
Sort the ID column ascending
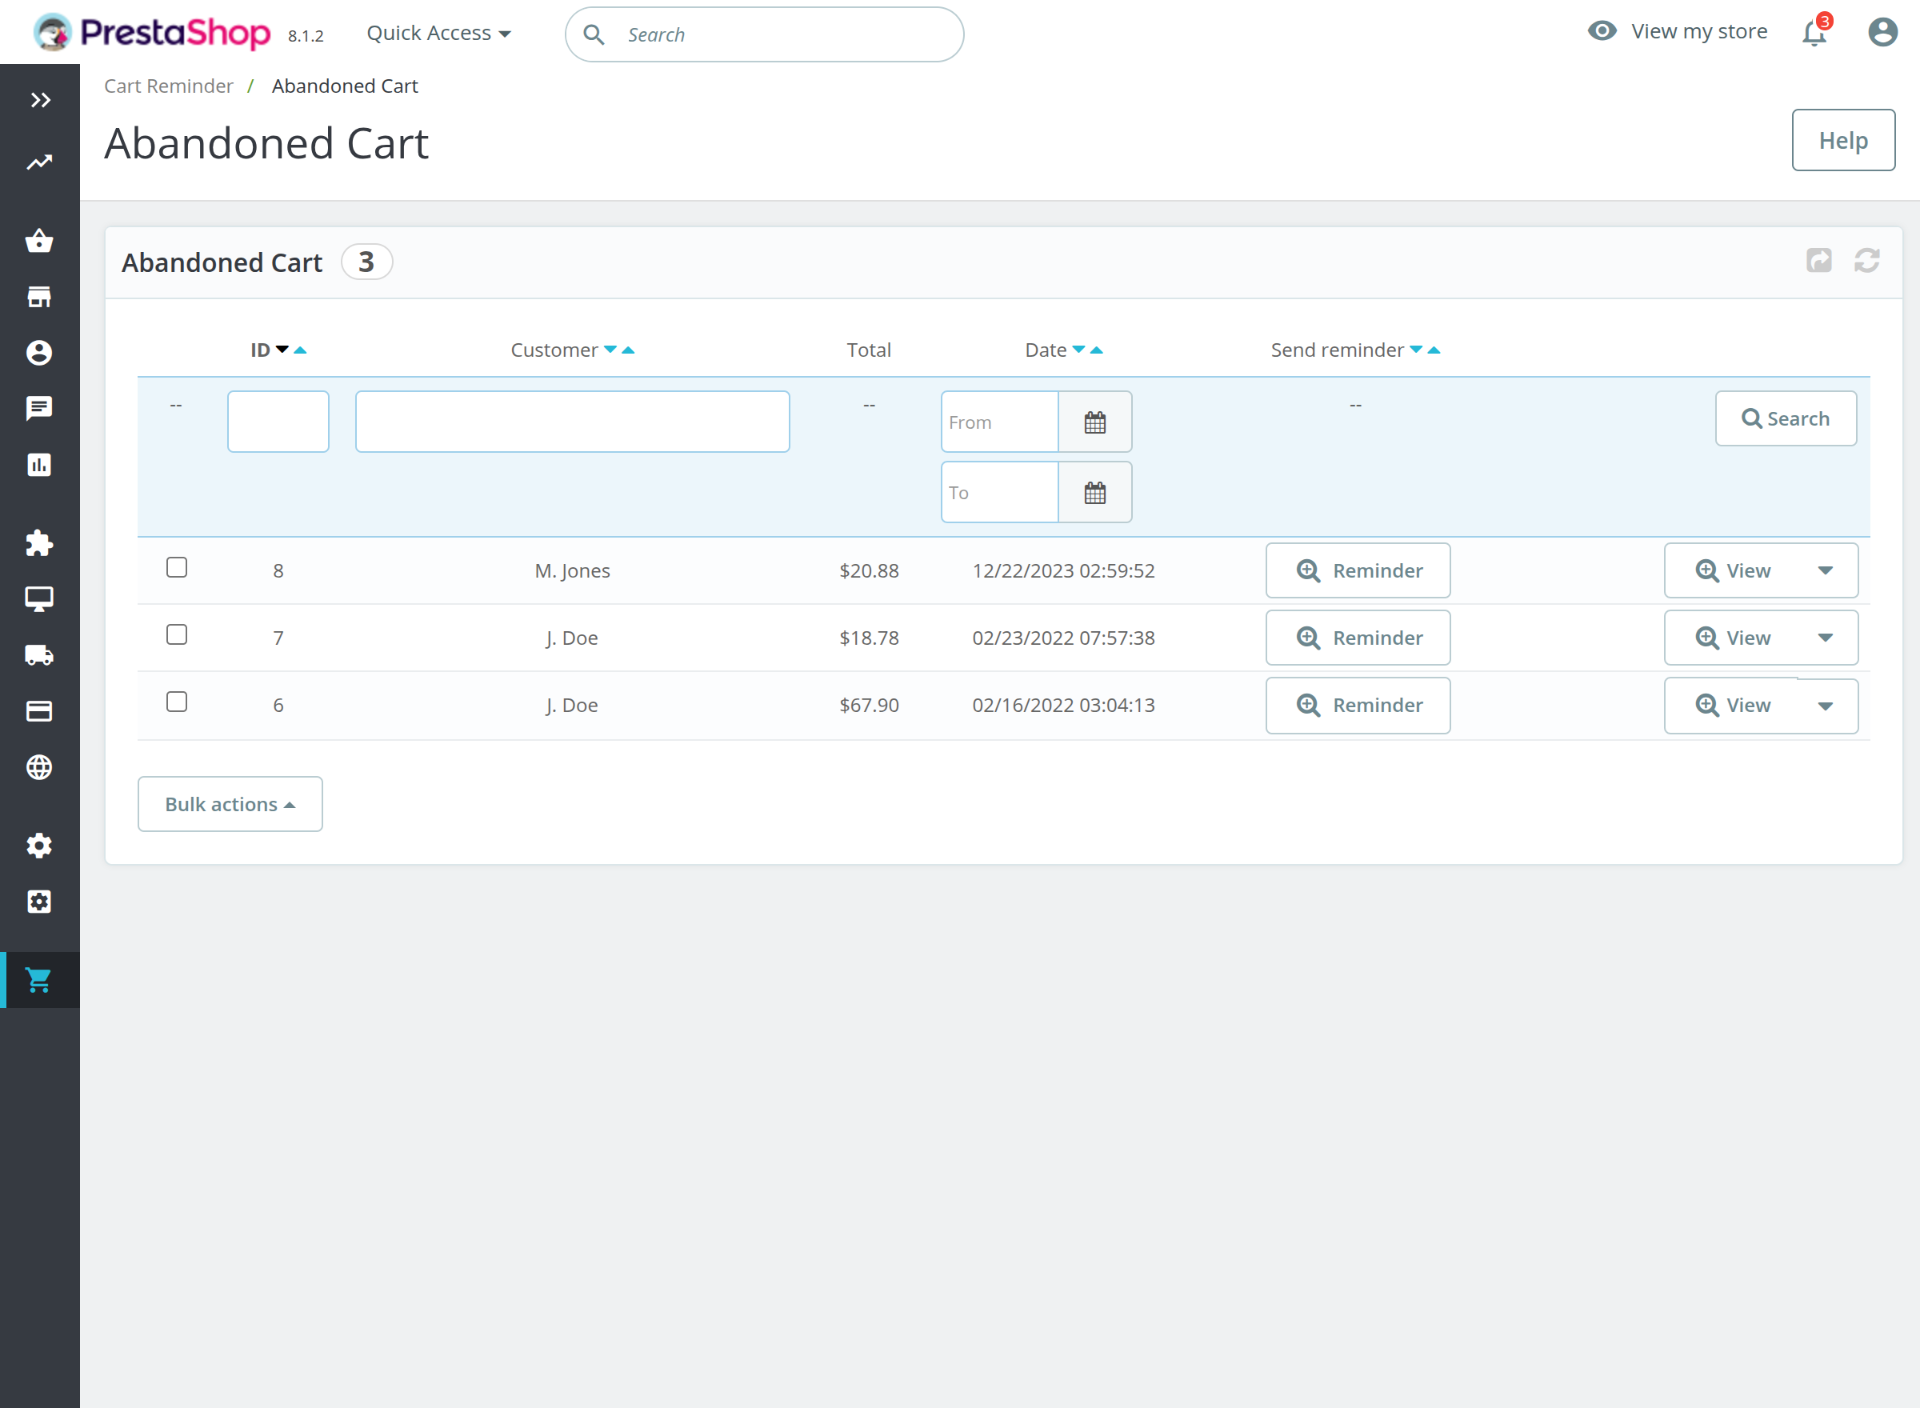point(300,350)
